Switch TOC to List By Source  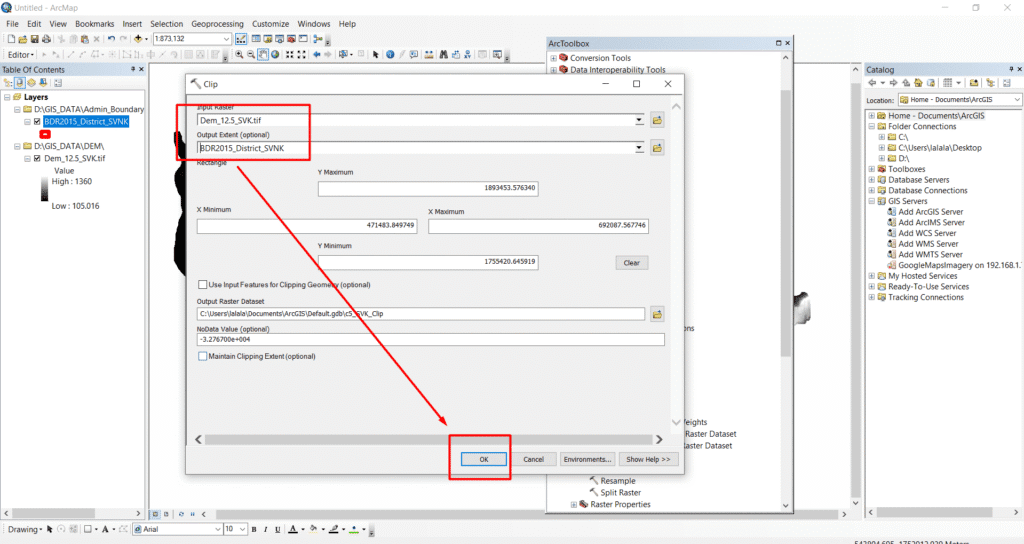(x=20, y=83)
